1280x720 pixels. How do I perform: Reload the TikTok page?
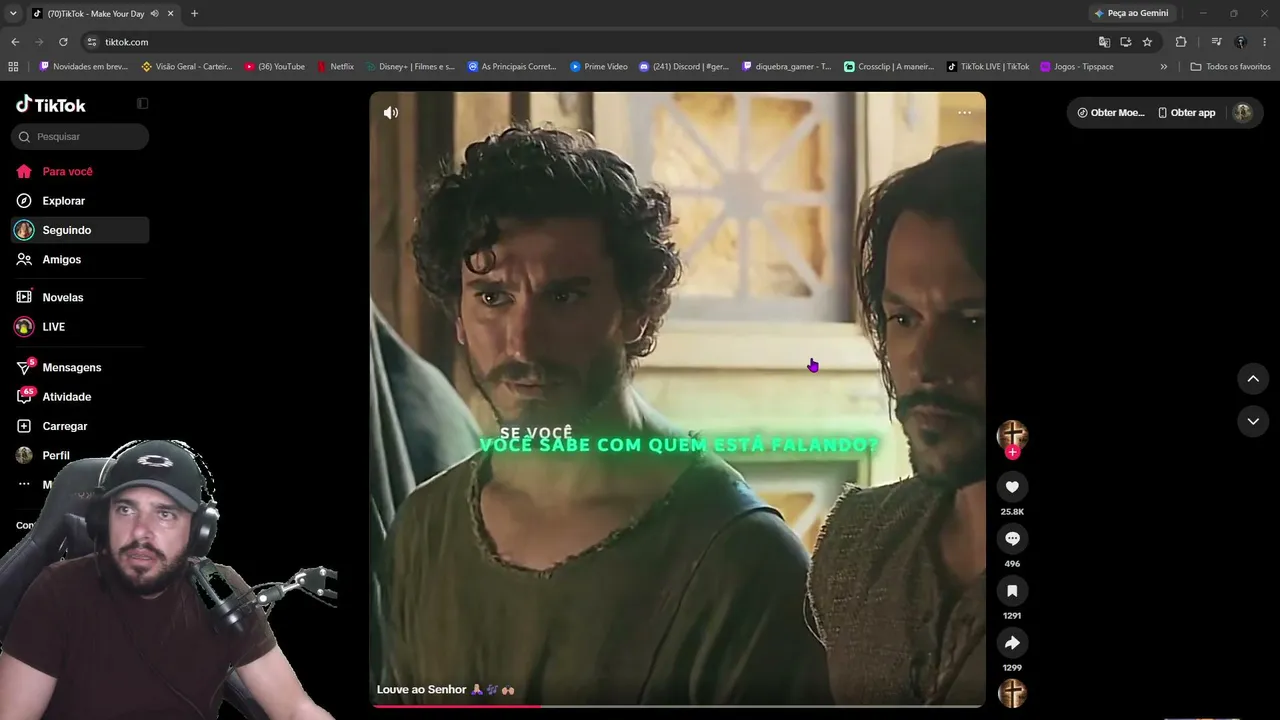click(63, 42)
